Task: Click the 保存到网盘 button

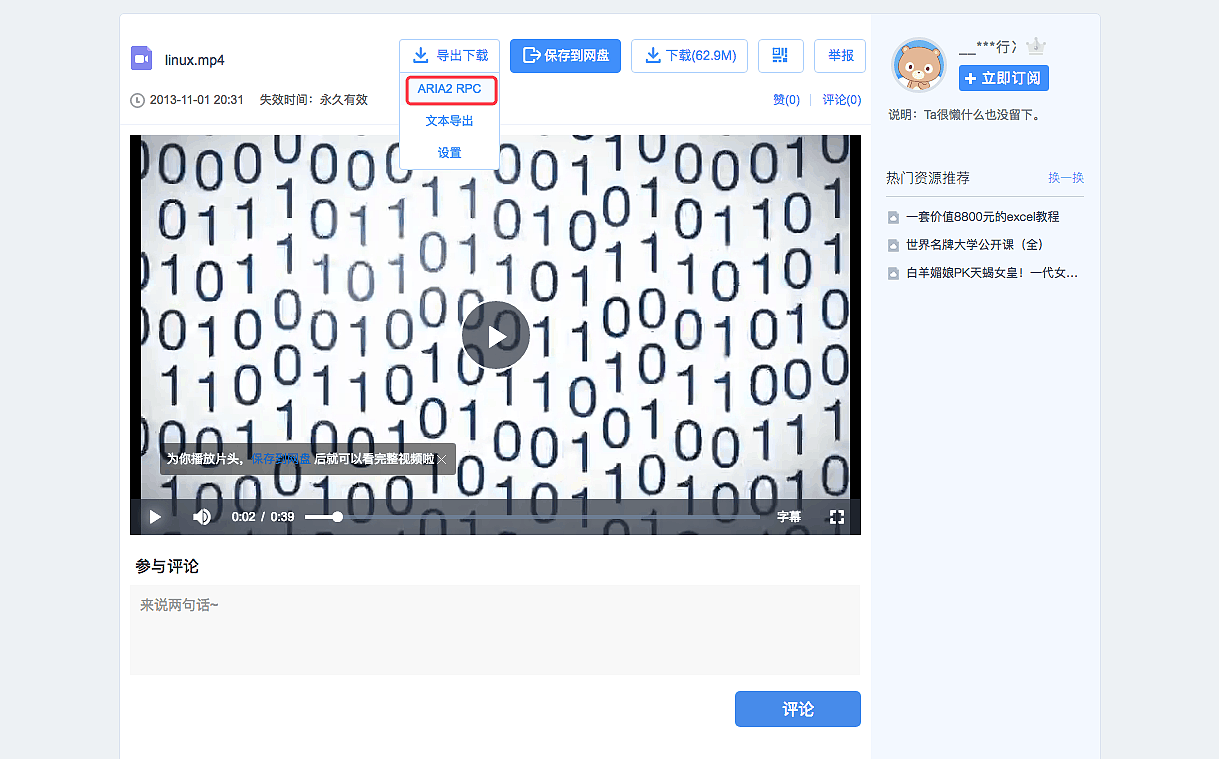Action: coord(565,56)
